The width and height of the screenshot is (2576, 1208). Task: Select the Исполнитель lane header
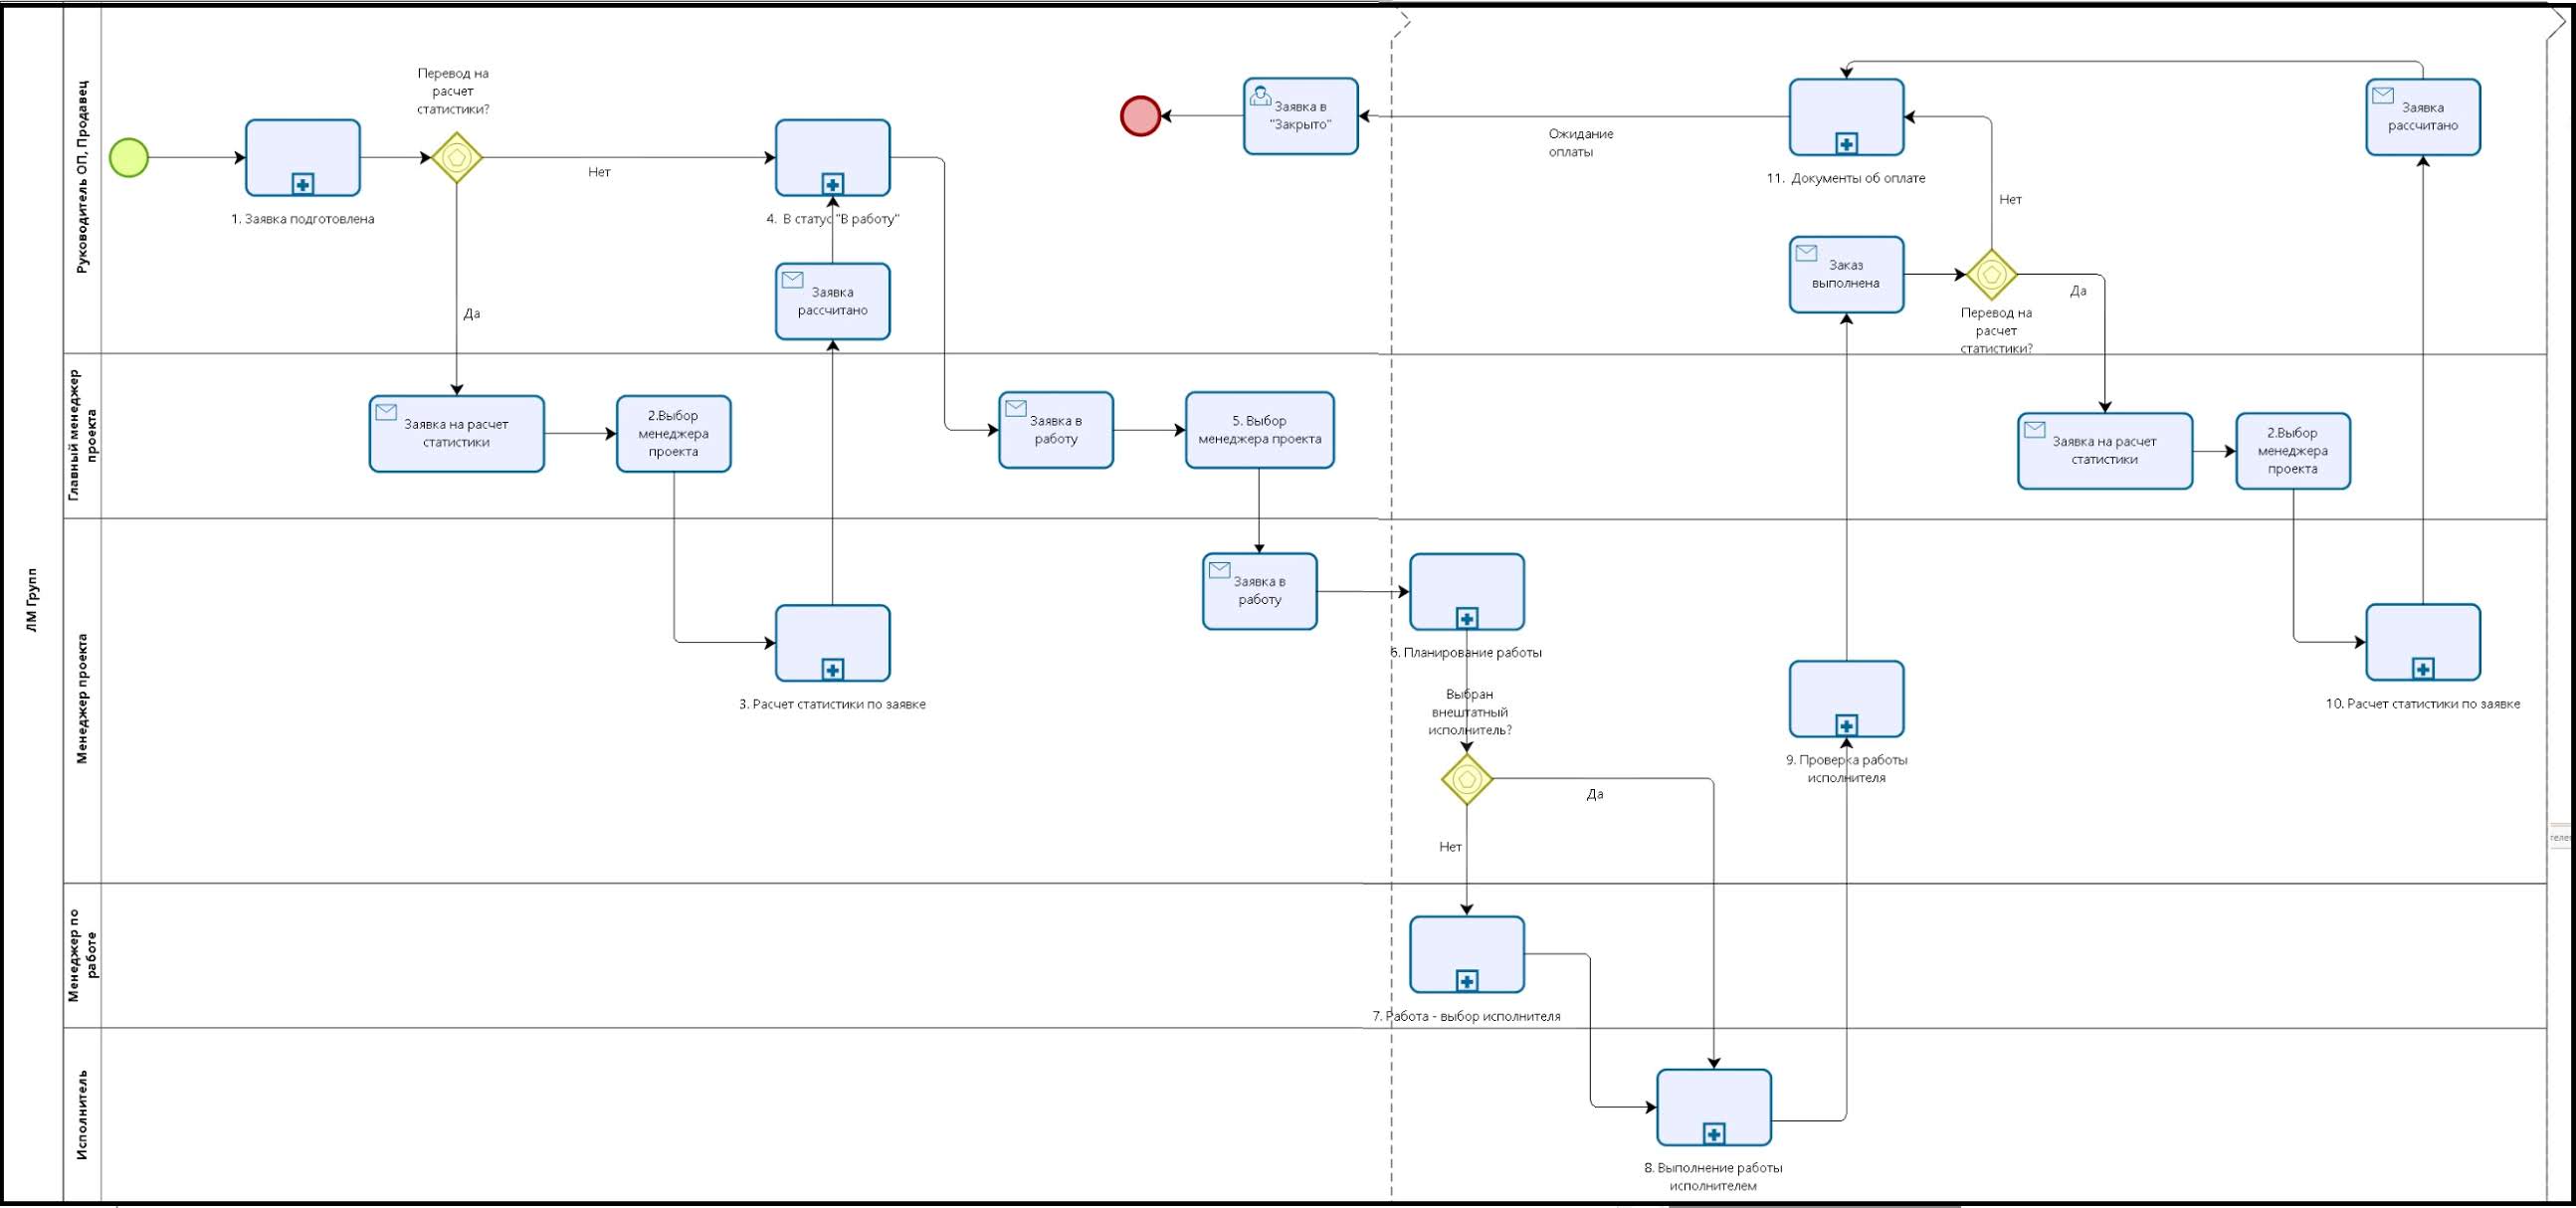pyautogui.click(x=83, y=1115)
